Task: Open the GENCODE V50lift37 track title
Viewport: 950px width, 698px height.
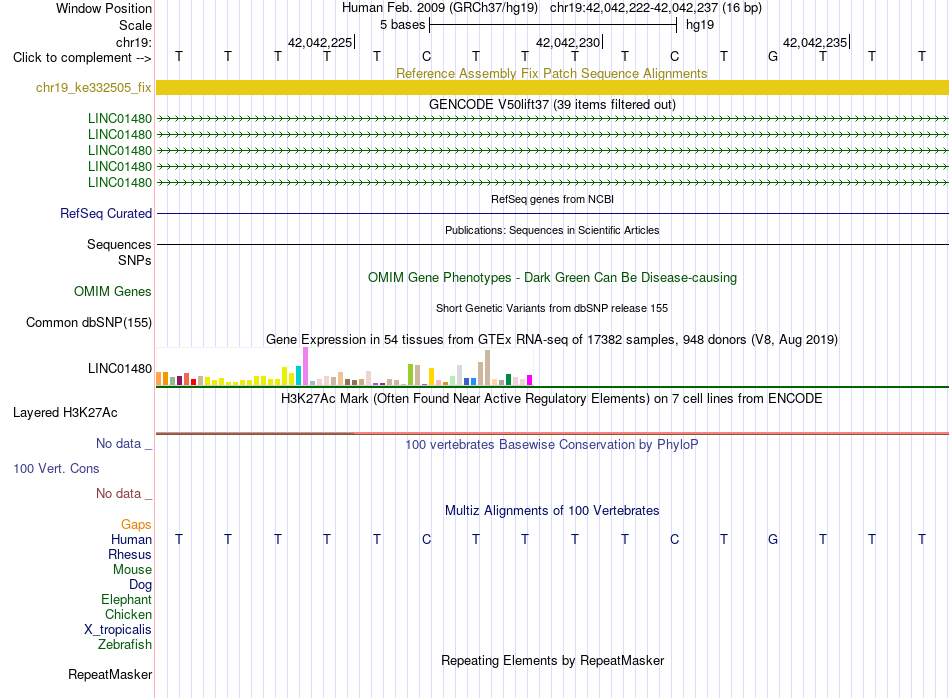Action: coord(552,104)
